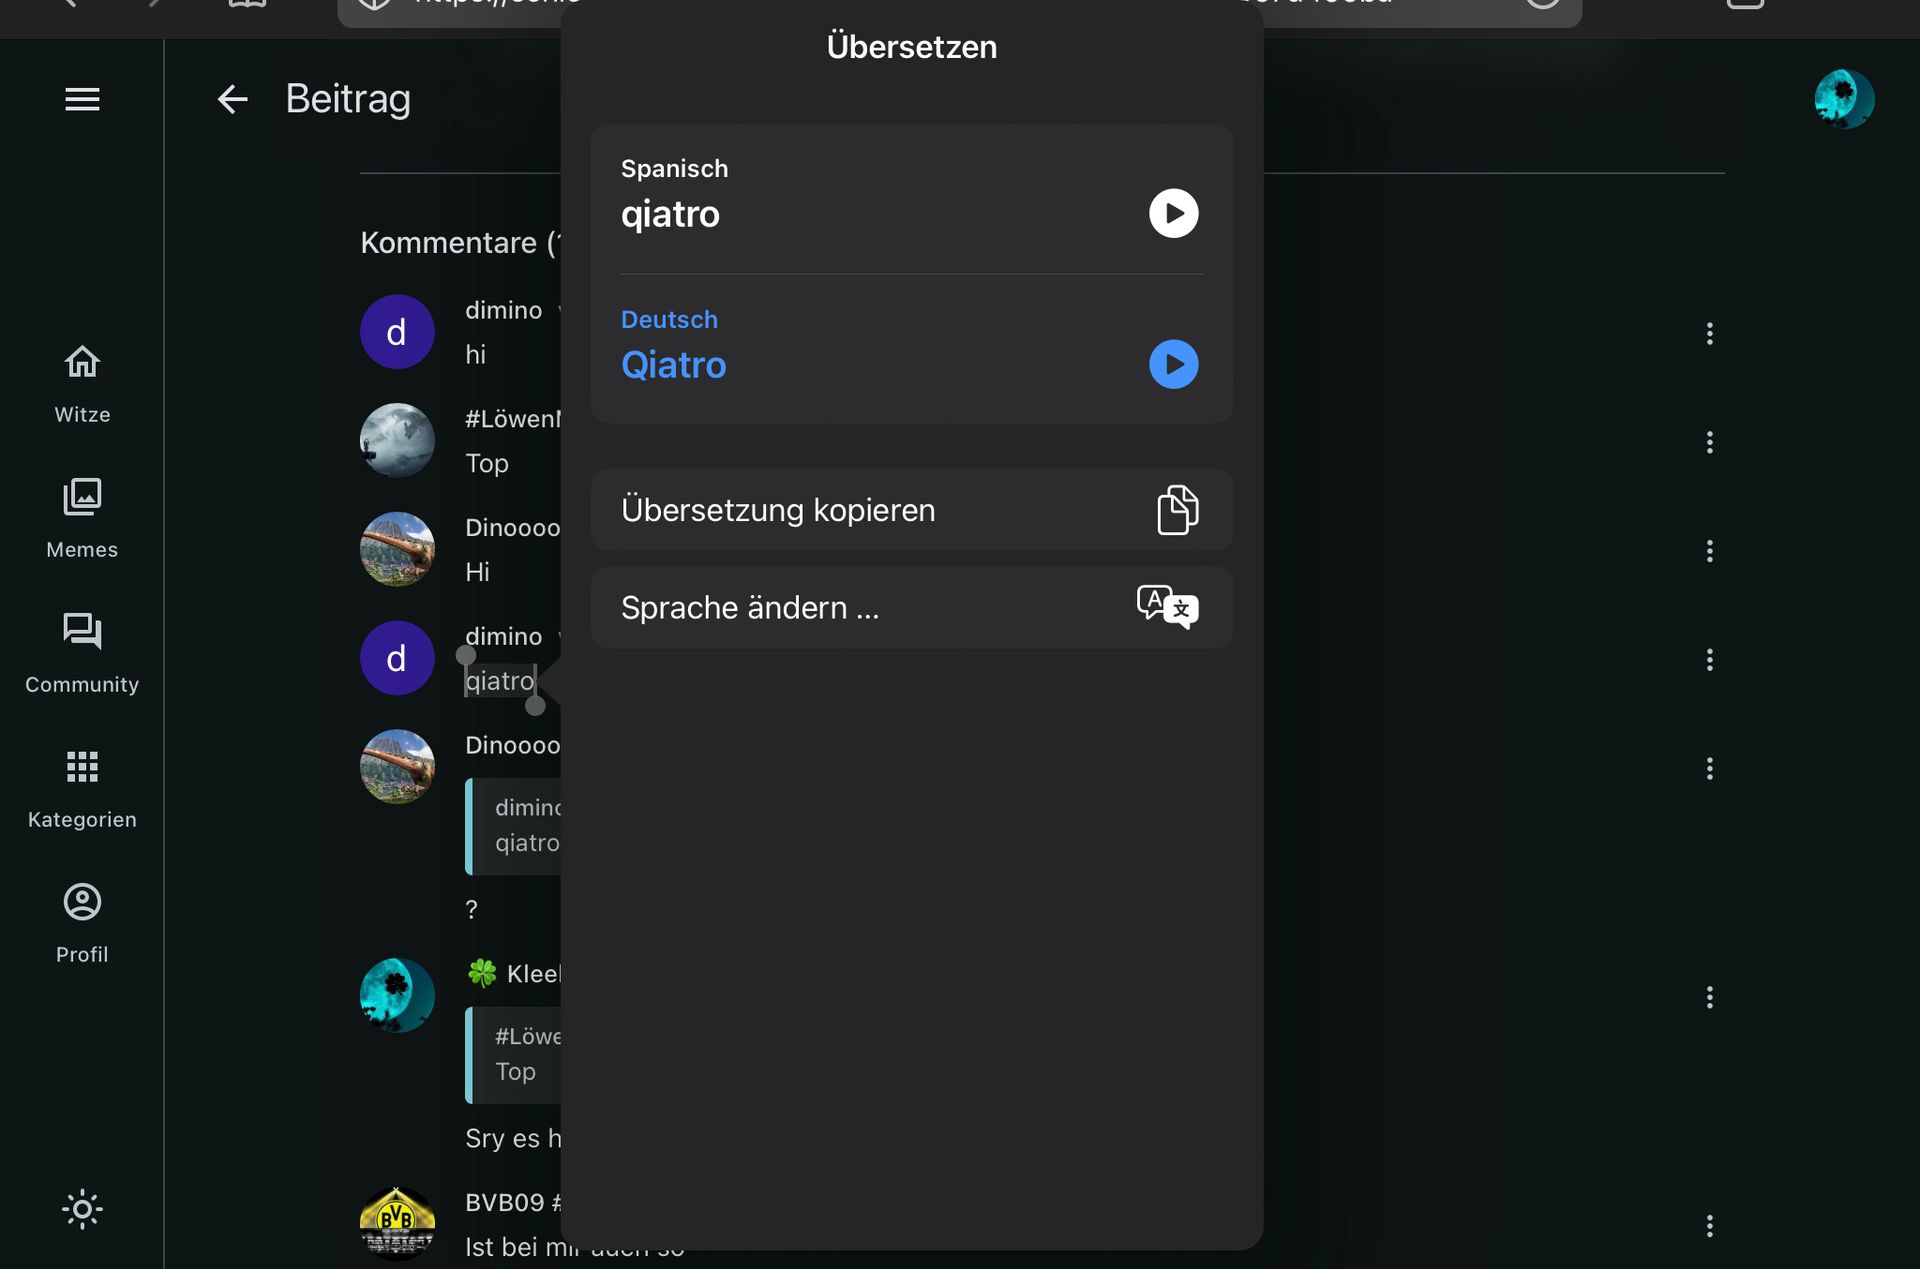1920x1269 pixels.
Task: Click the BVB09 user avatar
Action: pyautogui.click(x=397, y=1224)
